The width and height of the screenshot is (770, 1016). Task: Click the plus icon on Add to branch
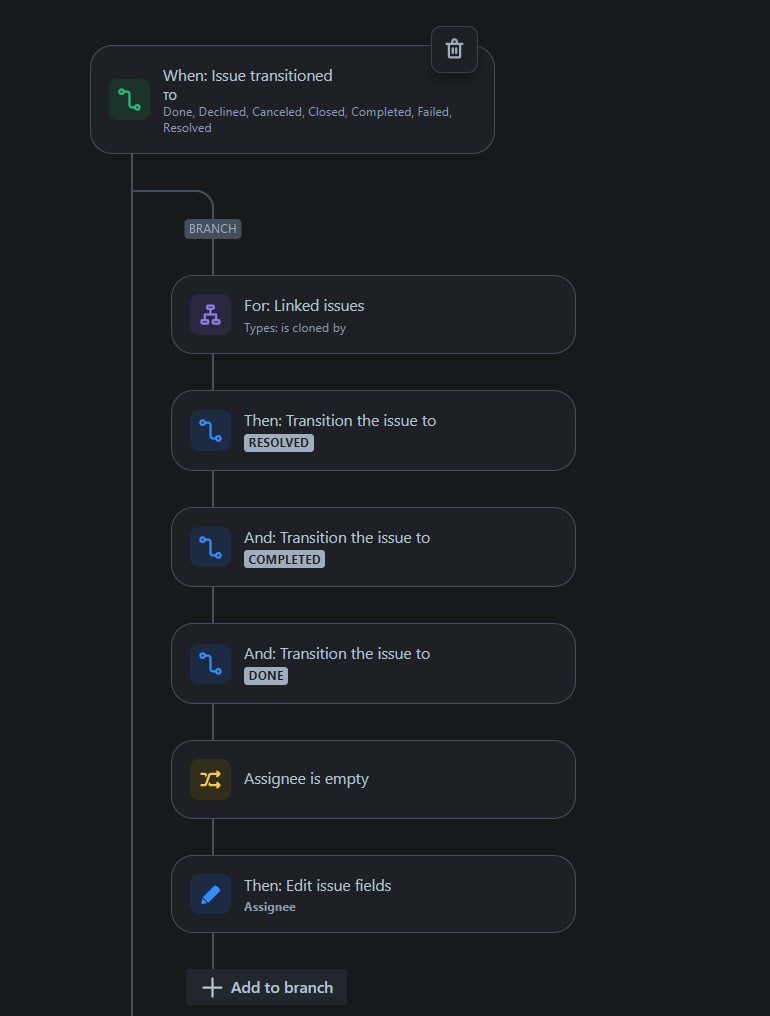pos(212,987)
